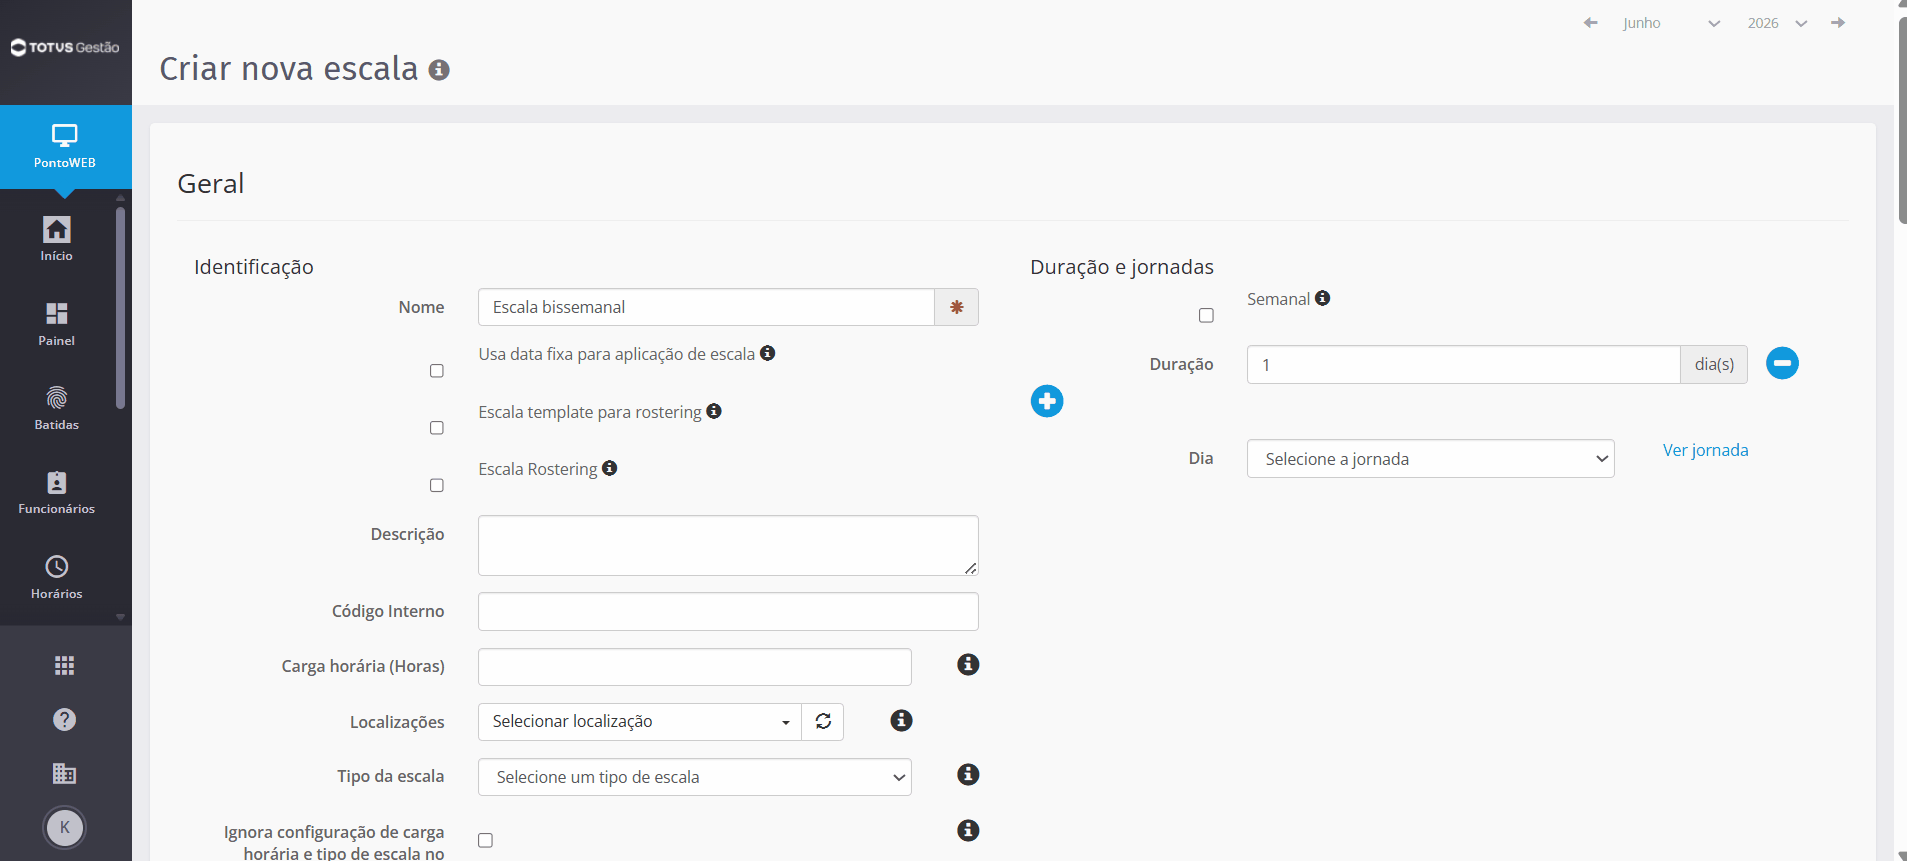Check Ignora configuração de carga horária

tap(486, 841)
